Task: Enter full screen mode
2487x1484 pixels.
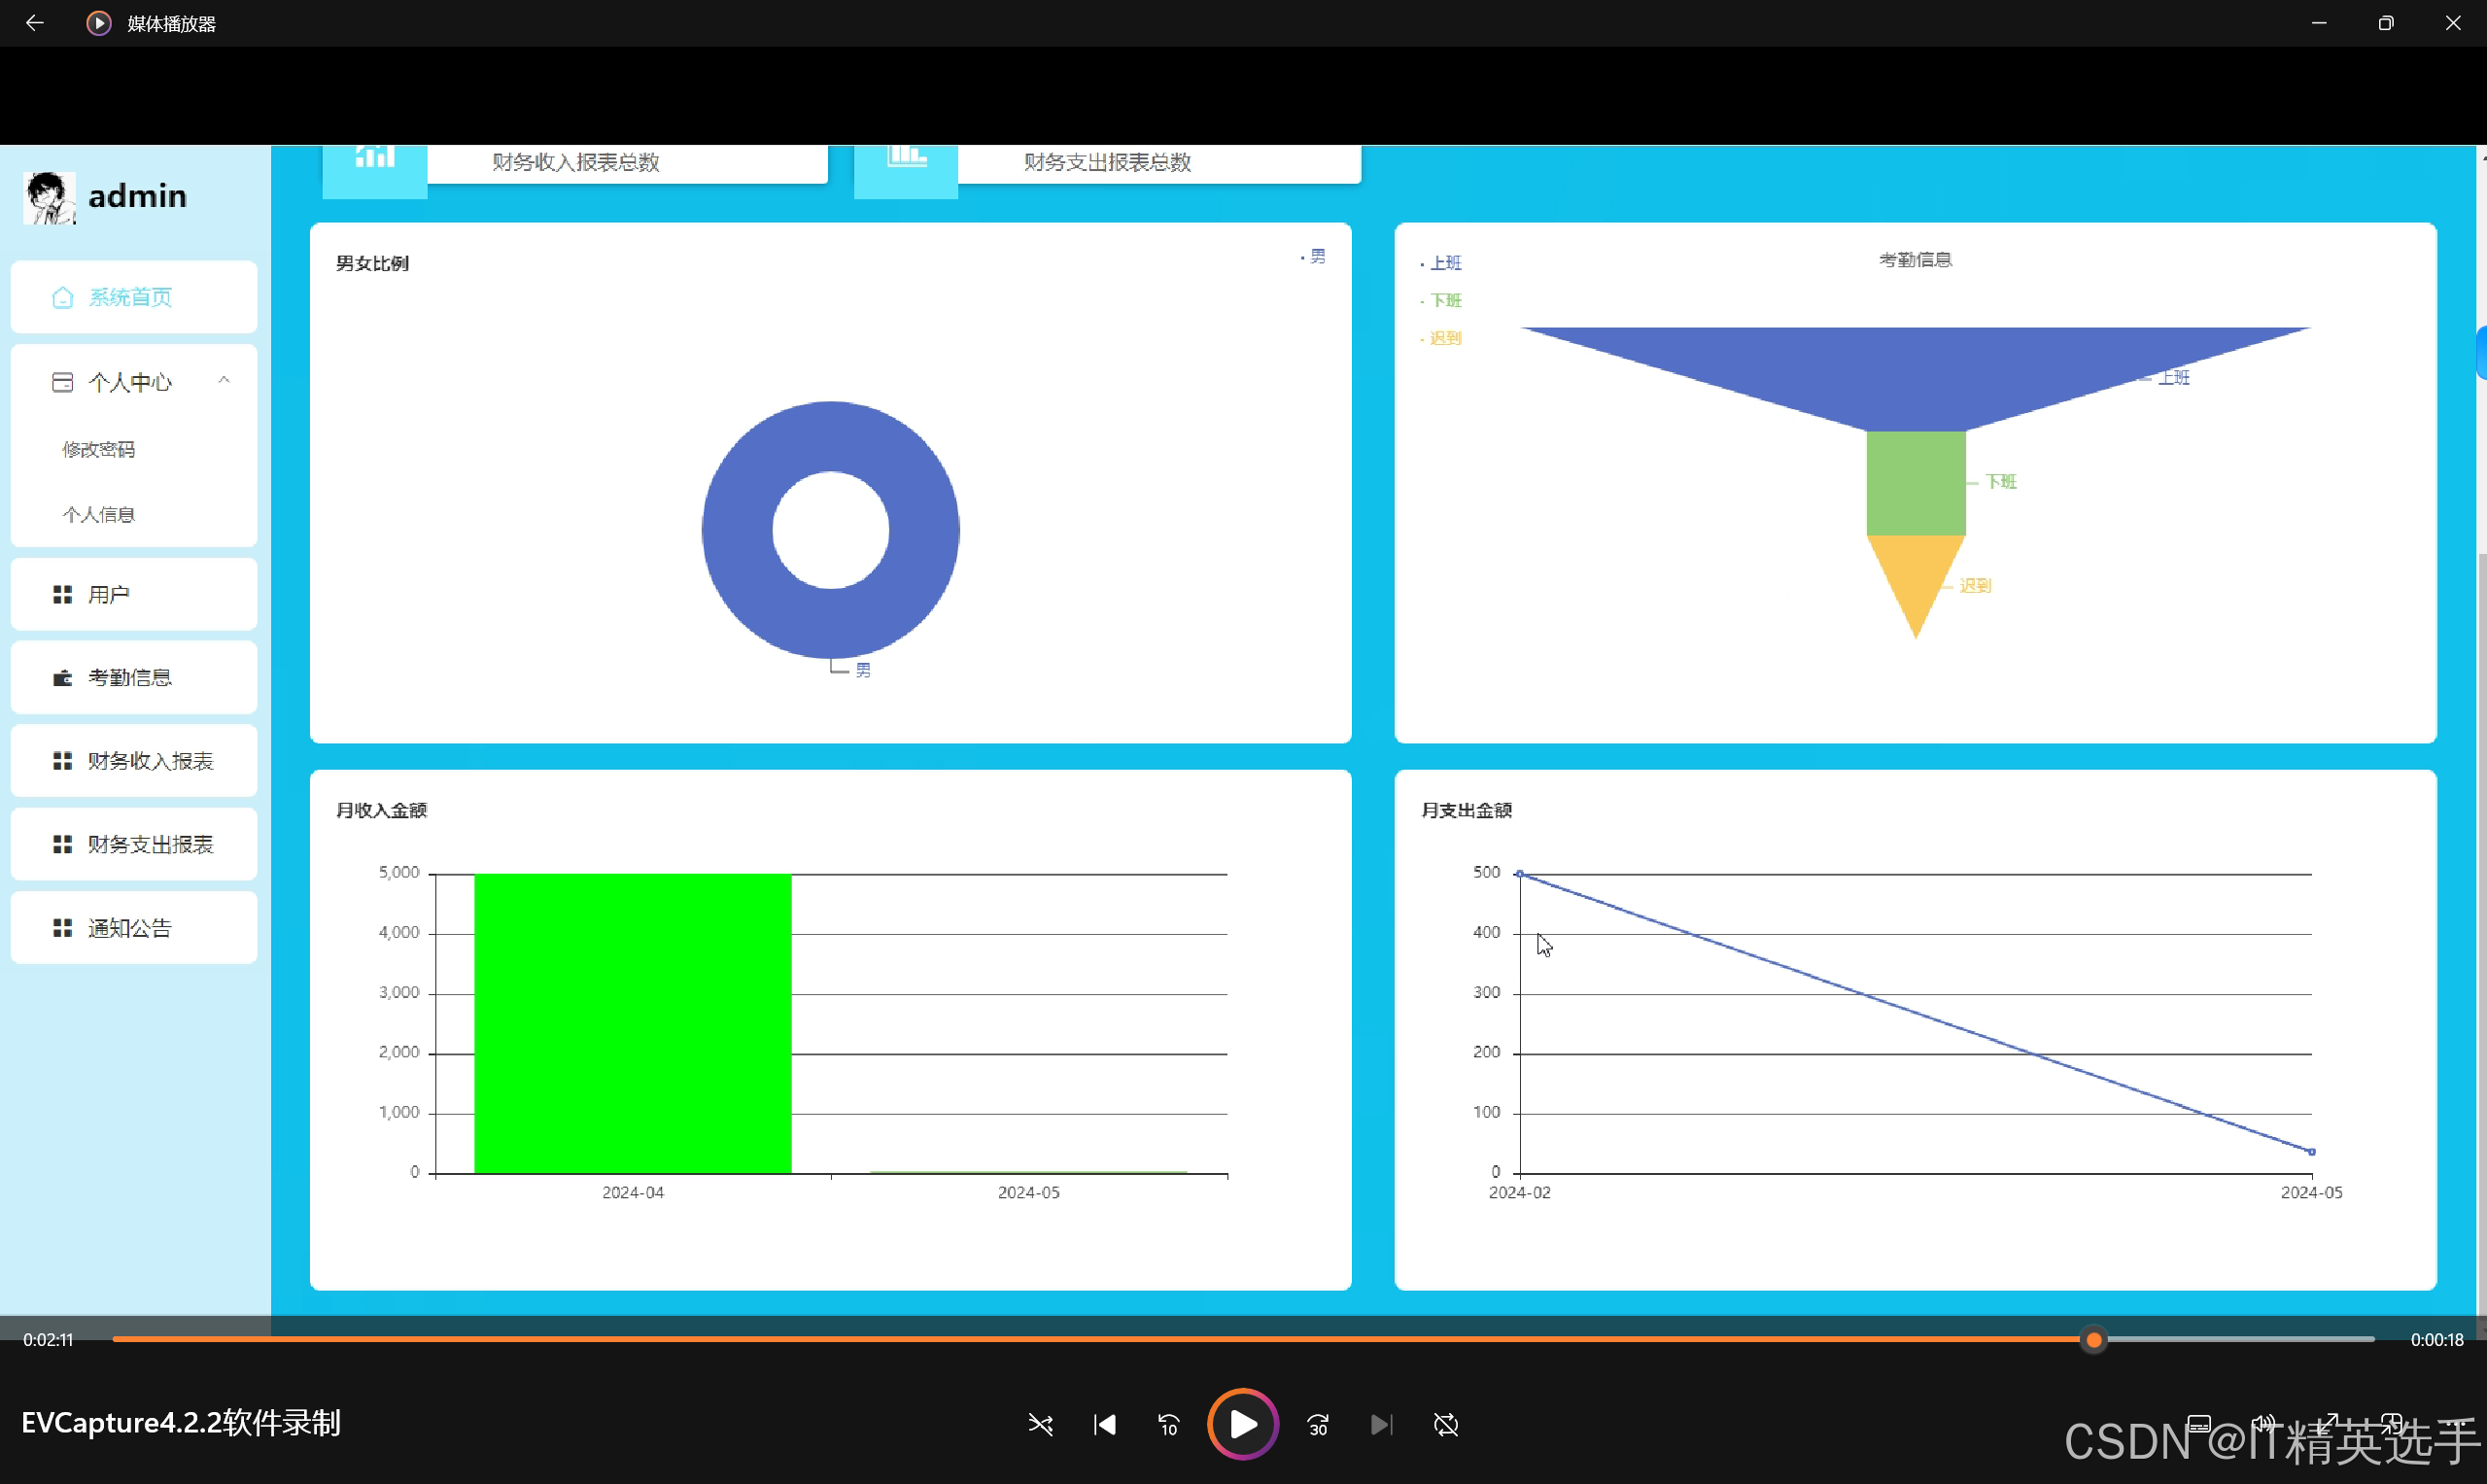Action: (x=2328, y=1423)
